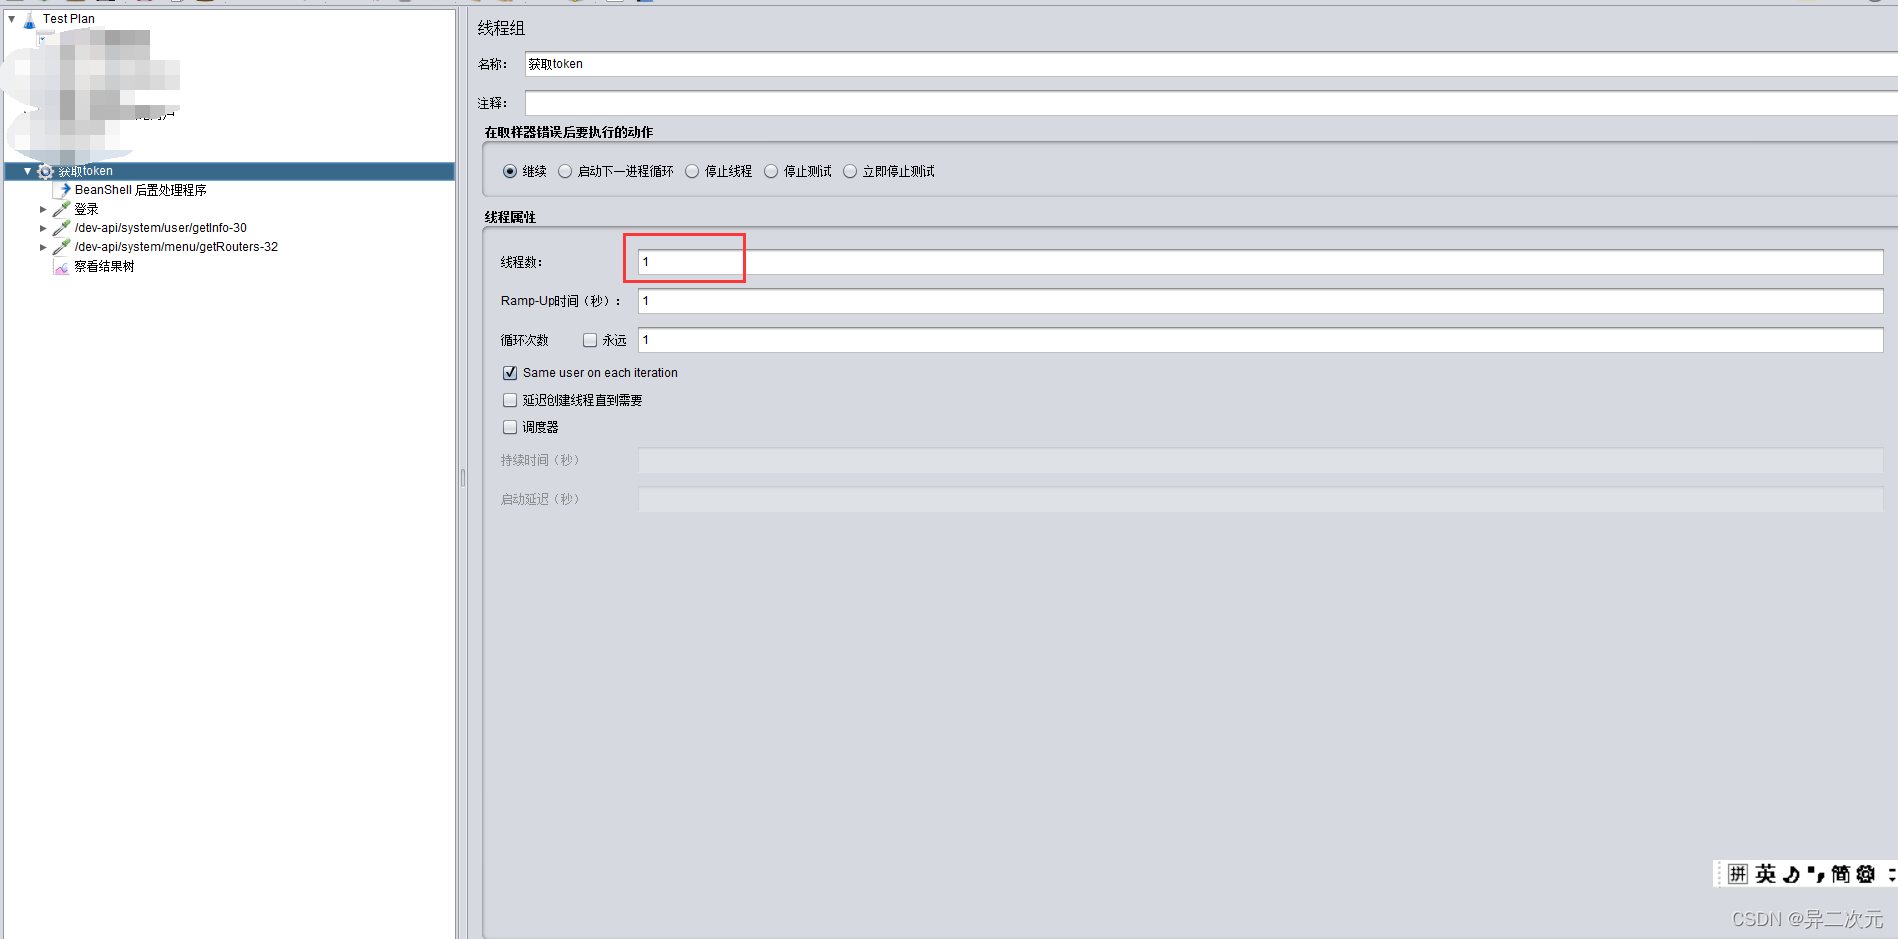
Task: Click the 名称 field containing 获取token
Action: point(1210,64)
